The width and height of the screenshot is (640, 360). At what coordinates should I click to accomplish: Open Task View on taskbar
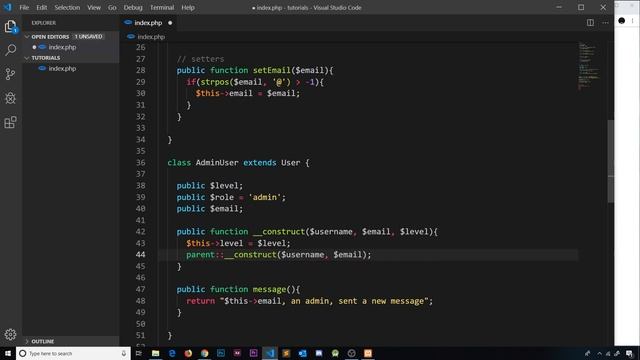139,353
